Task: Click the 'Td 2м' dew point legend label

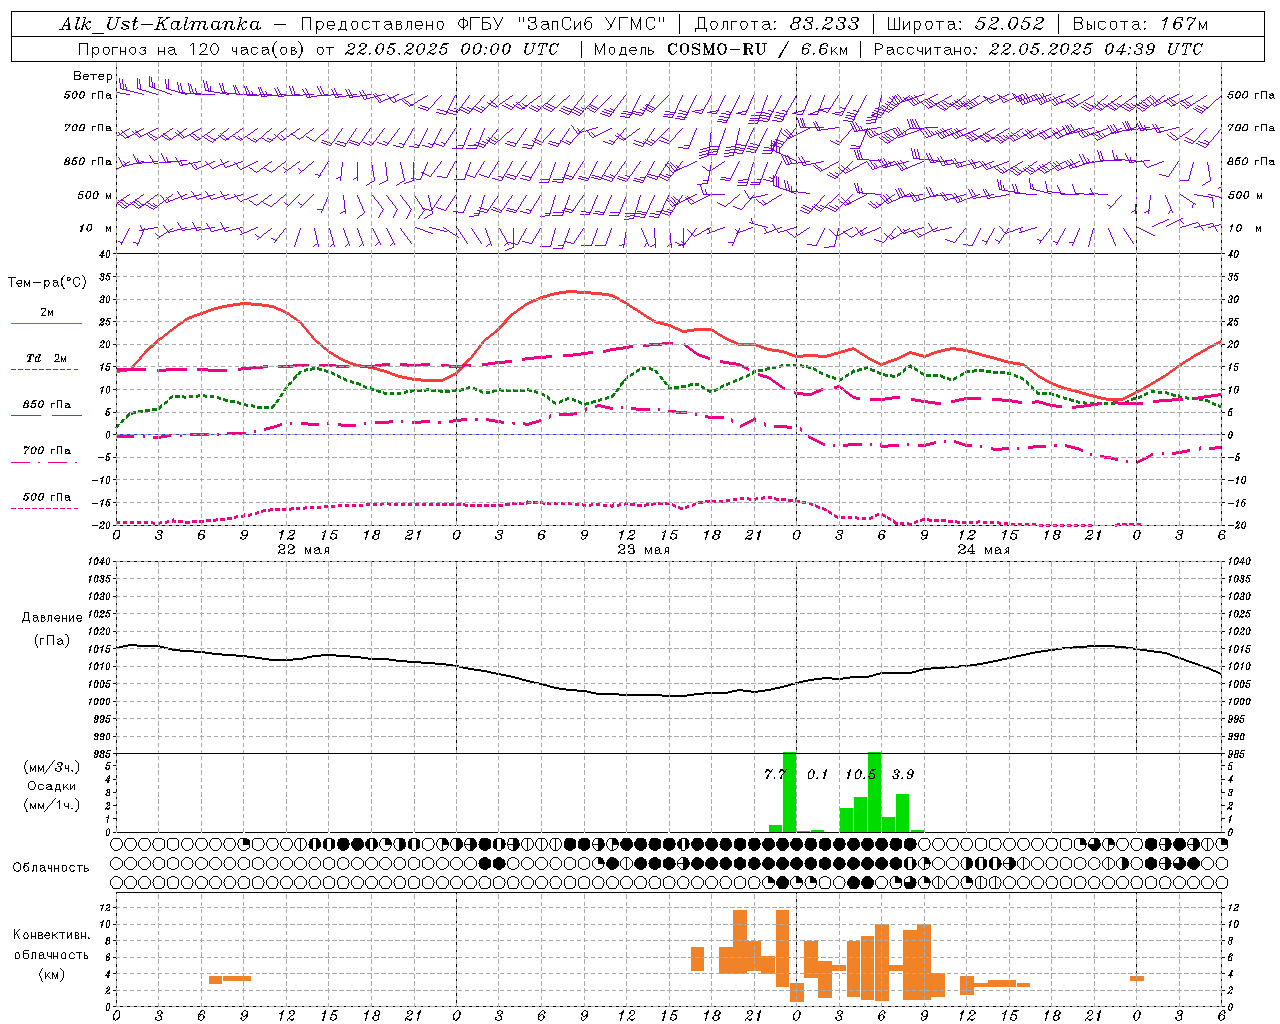Action: tap(46, 358)
